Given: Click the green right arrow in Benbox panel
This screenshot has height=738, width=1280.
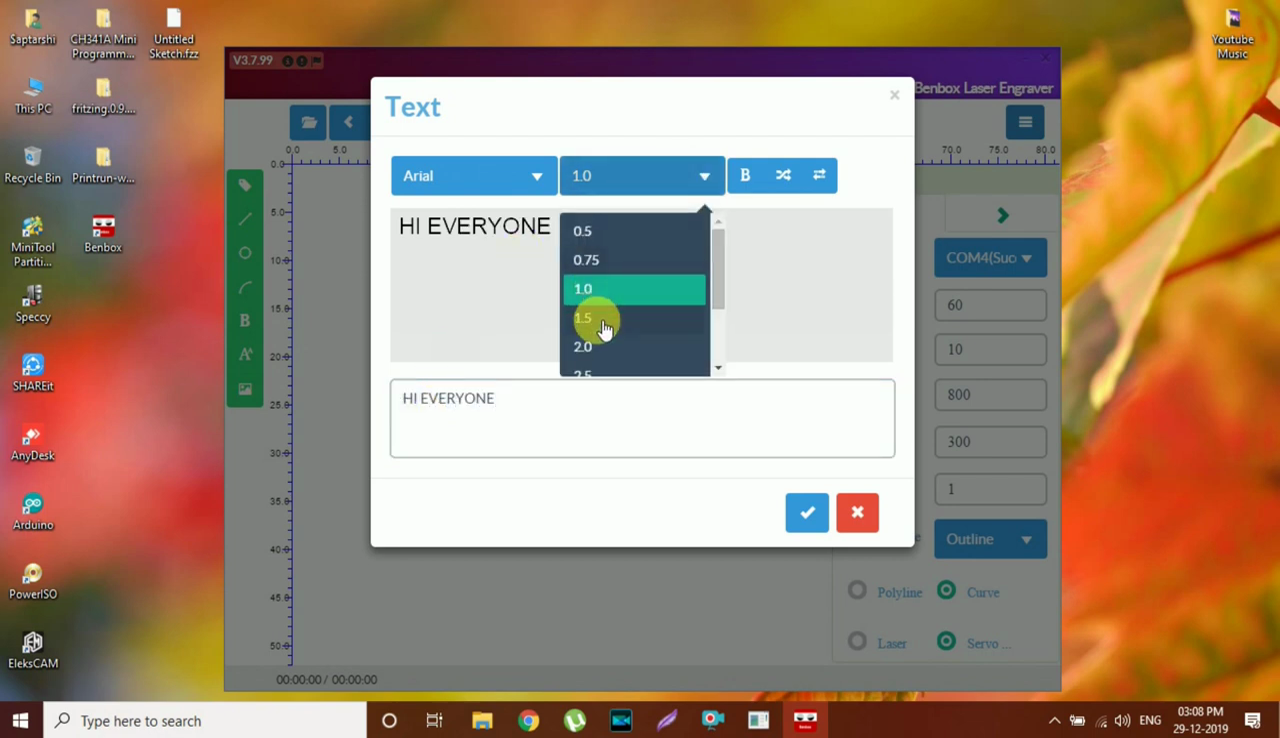Looking at the screenshot, I should [x=1002, y=215].
